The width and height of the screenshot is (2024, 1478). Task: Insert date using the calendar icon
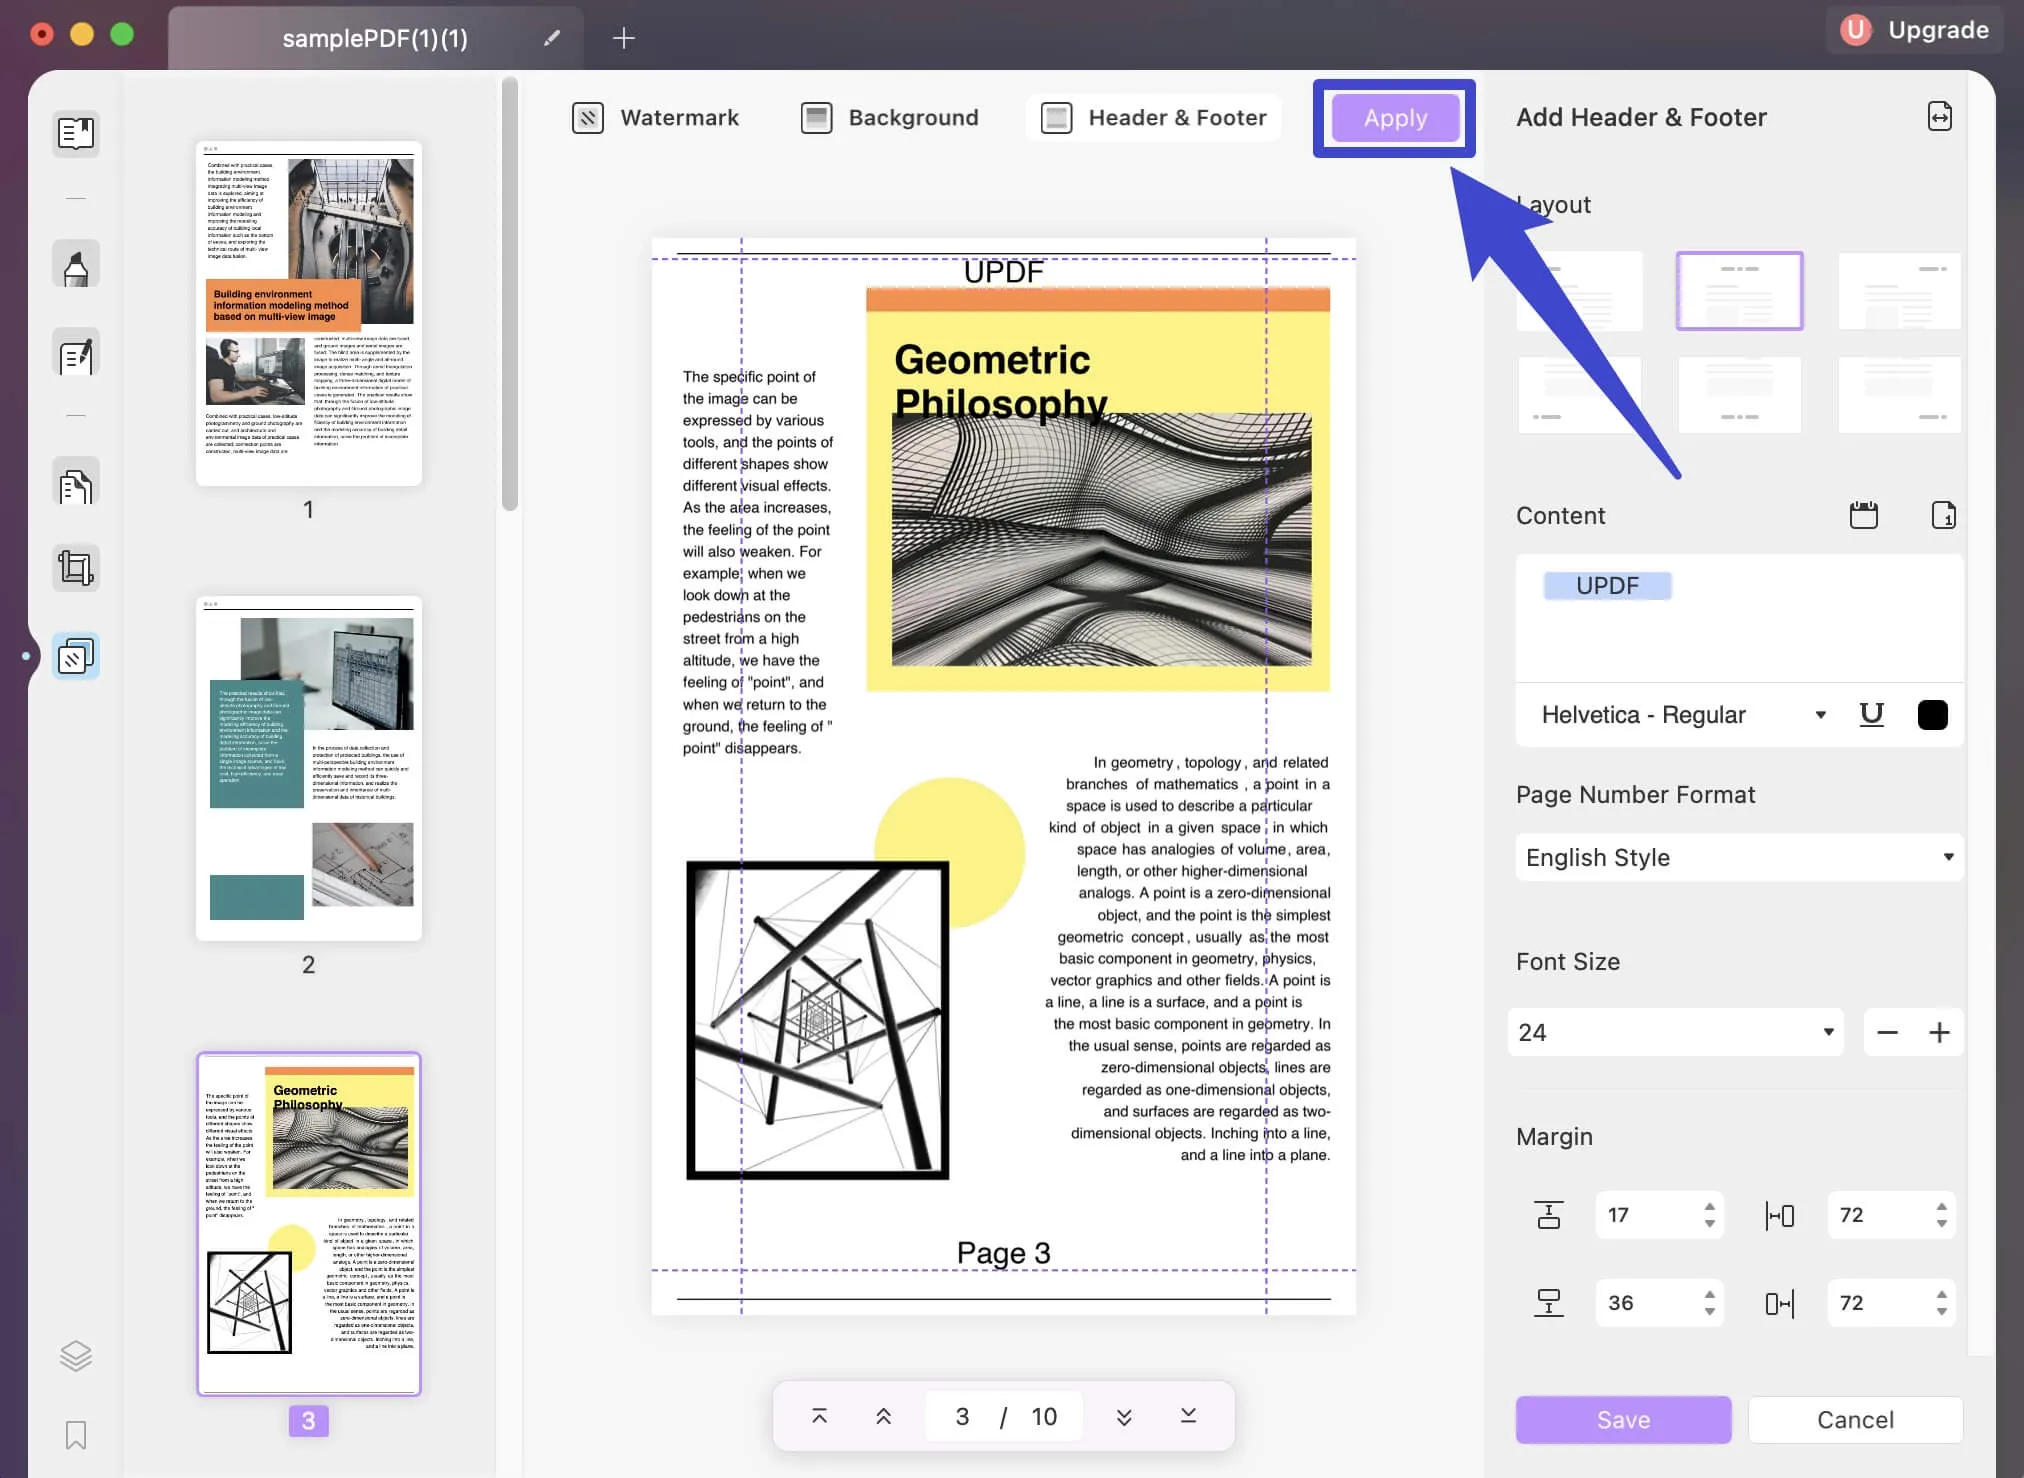pos(1863,515)
